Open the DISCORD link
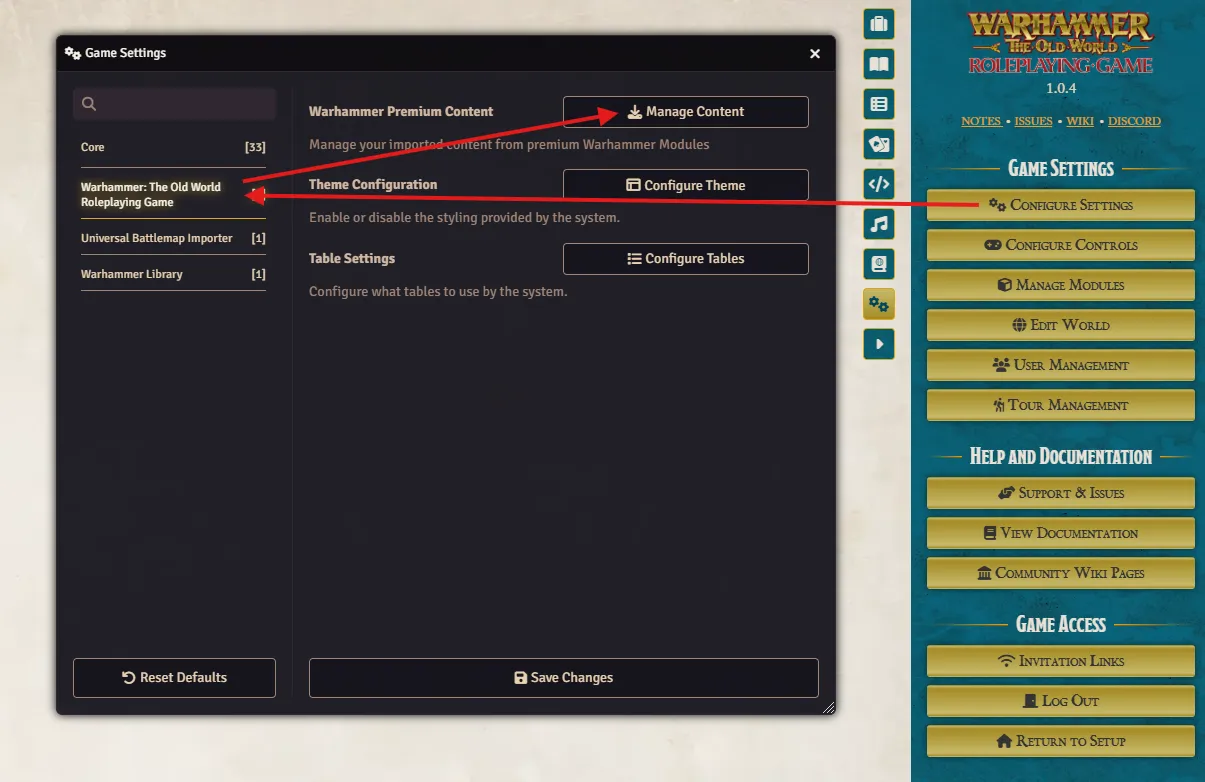 pyautogui.click(x=1134, y=121)
